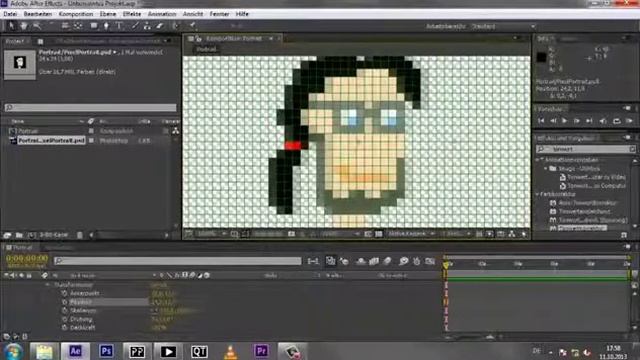This screenshot has width=640, height=360.
Task: Click the effects search field containing 'tonwert'
Action: pyautogui.click(x=586, y=149)
